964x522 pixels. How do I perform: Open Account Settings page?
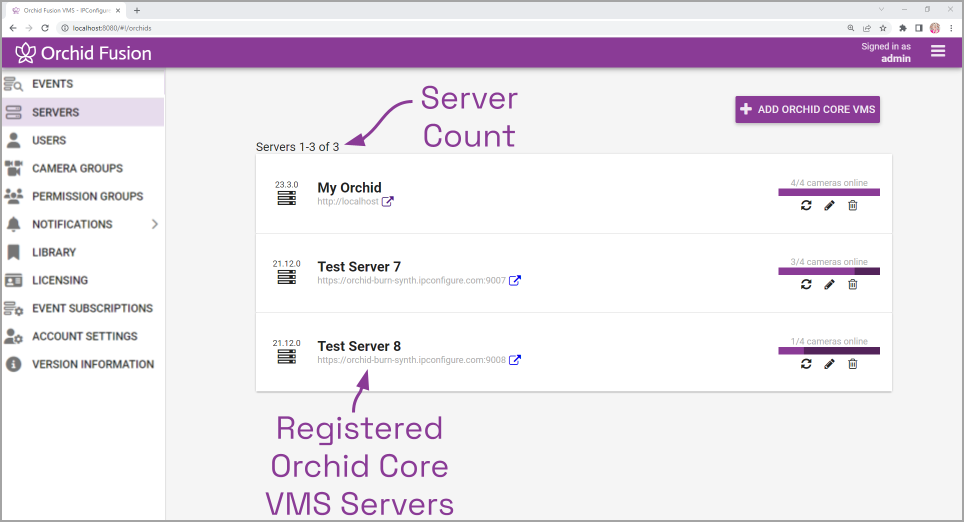(x=83, y=336)
